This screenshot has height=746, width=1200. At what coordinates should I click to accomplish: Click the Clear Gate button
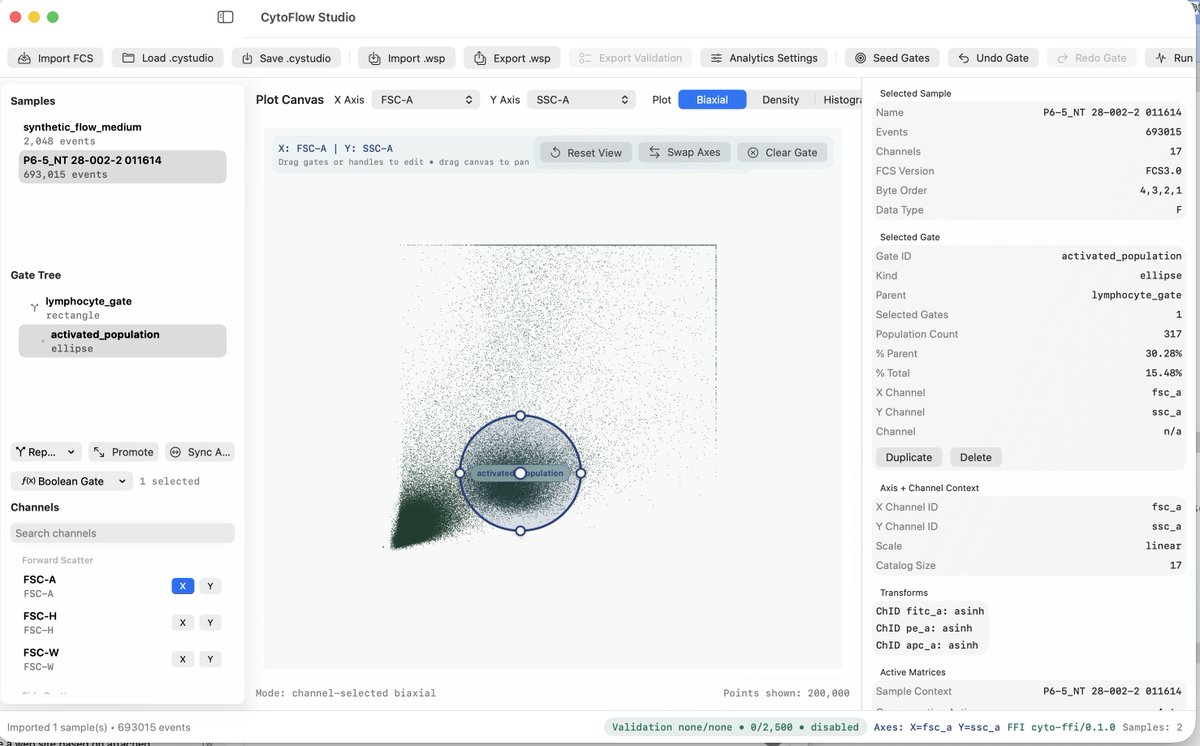click(x=782, y=153)
